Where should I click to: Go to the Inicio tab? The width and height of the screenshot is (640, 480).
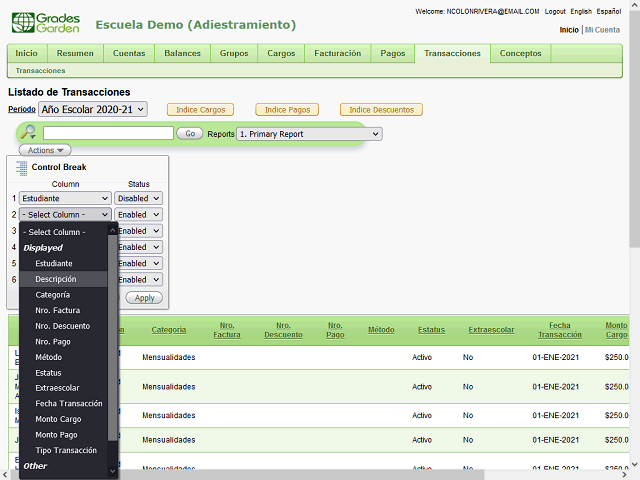pos(27,53)
